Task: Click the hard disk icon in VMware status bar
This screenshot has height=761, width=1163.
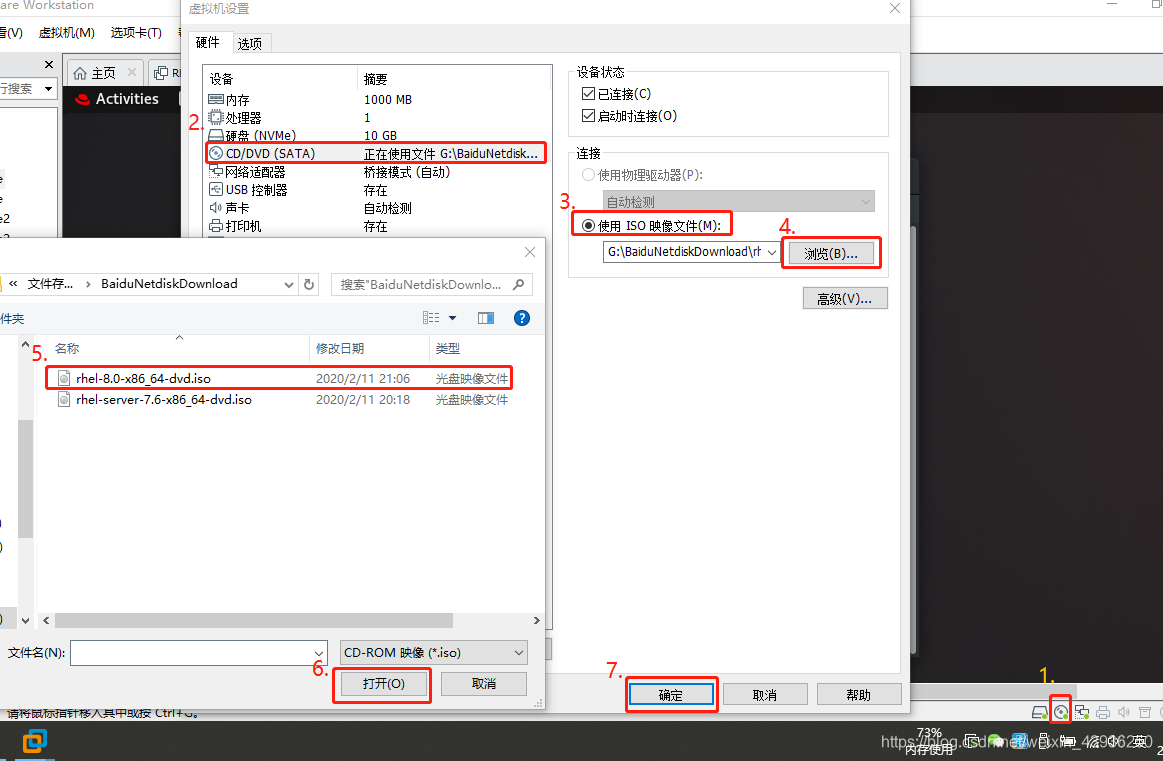Action: [x=1037, y=711]
